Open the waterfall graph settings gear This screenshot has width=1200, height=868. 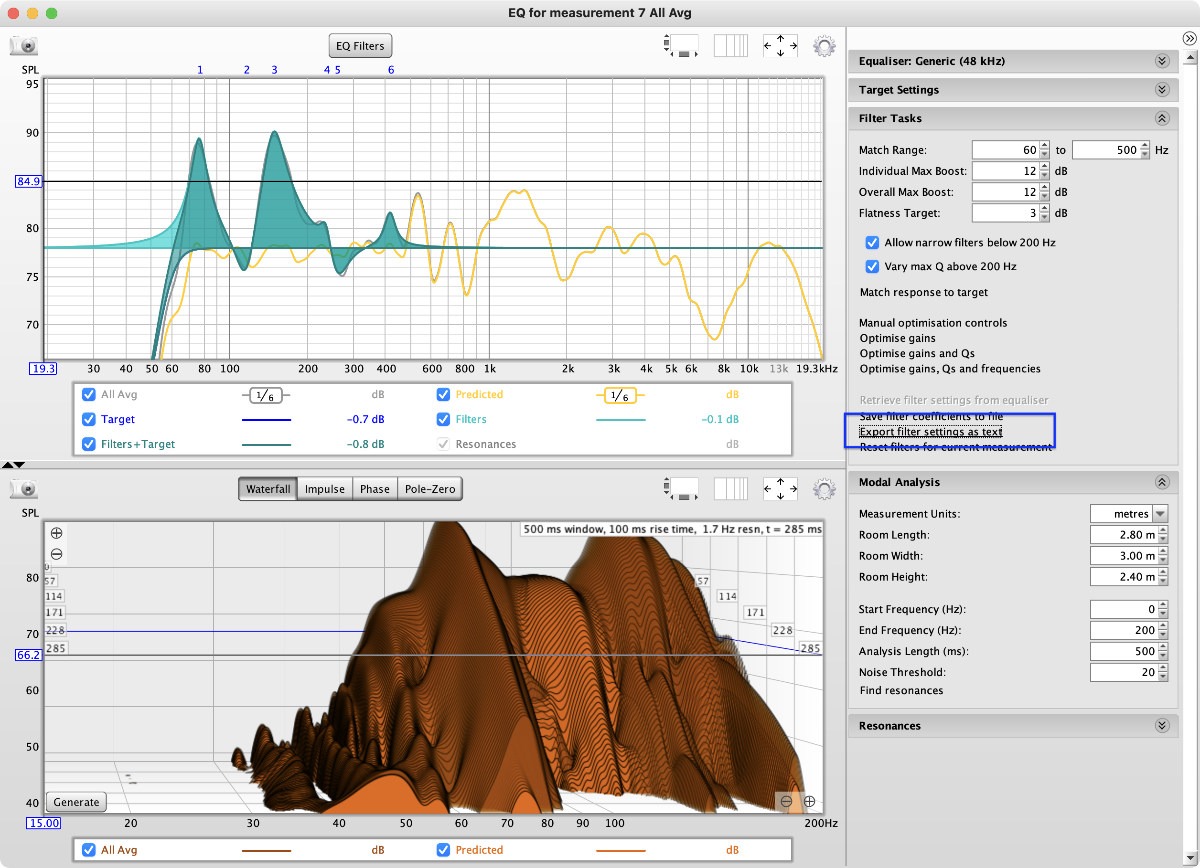pos(824,489)
